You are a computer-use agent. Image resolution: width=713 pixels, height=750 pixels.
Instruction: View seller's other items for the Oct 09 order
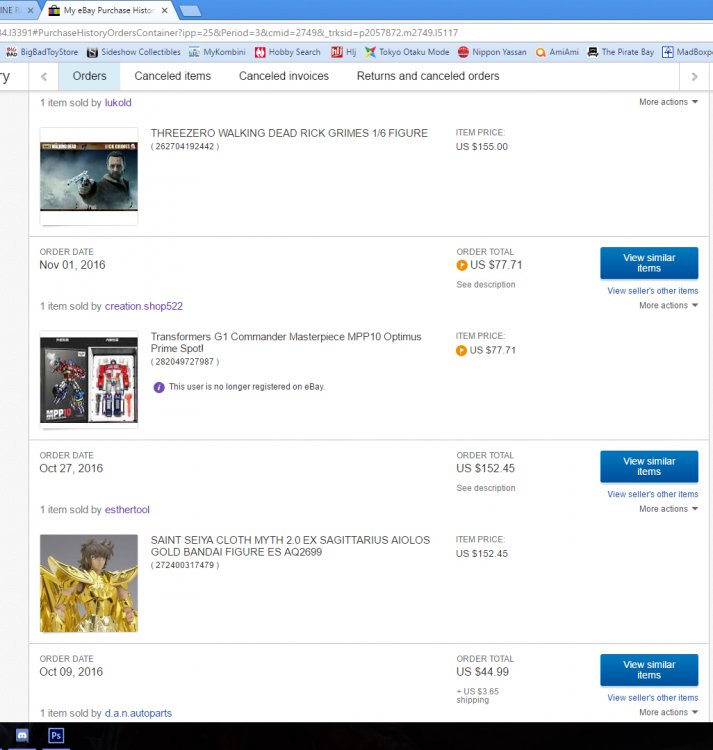pos(653,697)
